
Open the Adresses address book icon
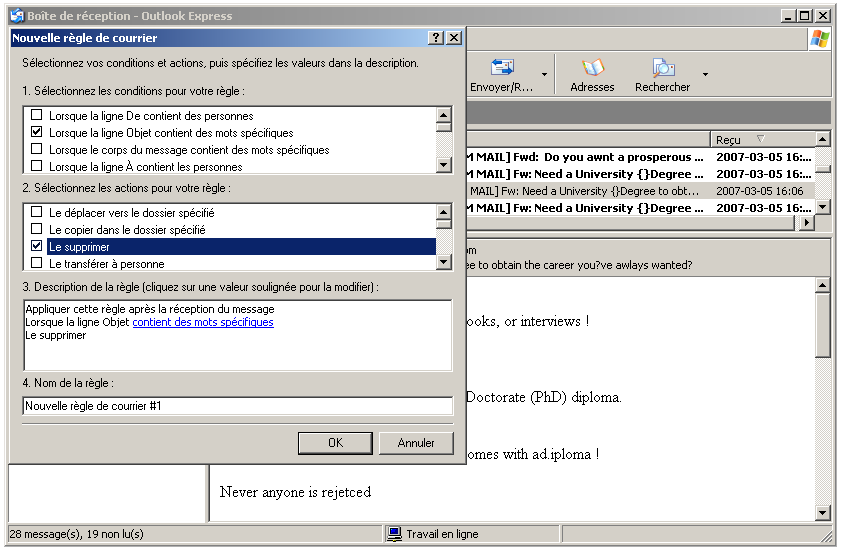pyautogui.click(x=593, y=67)
